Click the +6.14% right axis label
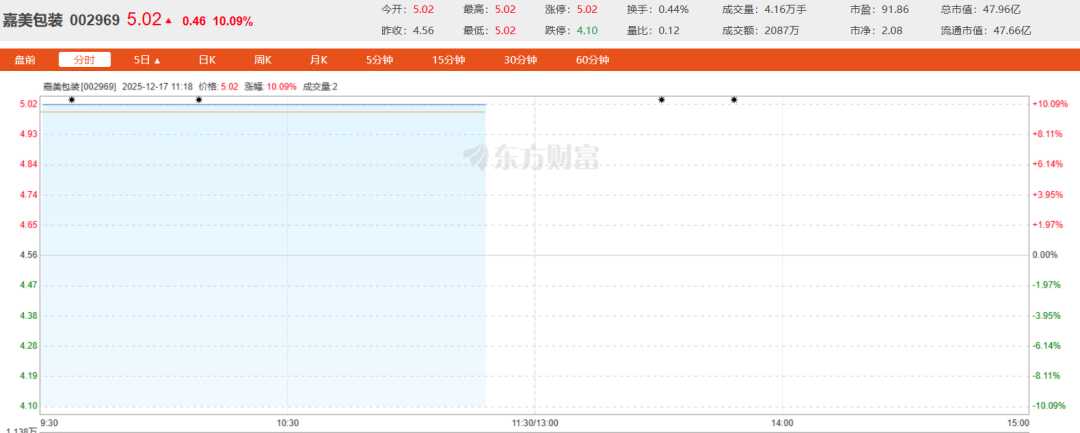Image resolution: width=1080 pixels, height=433 pixels. tap(1048, 165)
